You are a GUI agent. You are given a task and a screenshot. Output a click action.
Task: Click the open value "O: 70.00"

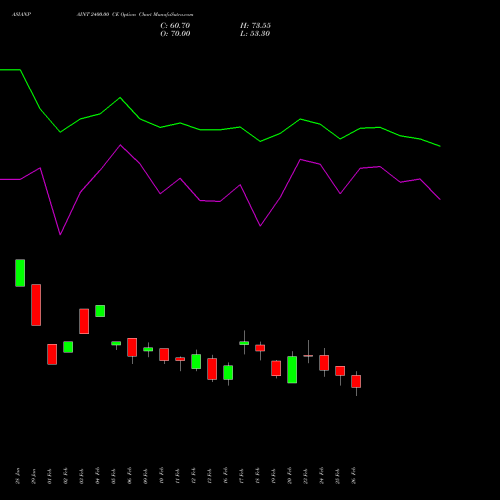175,34
